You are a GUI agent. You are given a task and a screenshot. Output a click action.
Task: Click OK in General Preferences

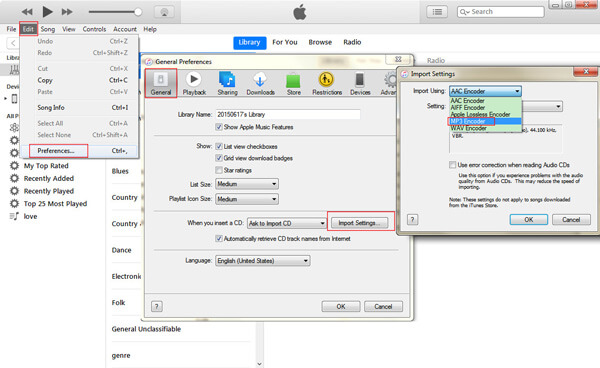click(341, 306)
